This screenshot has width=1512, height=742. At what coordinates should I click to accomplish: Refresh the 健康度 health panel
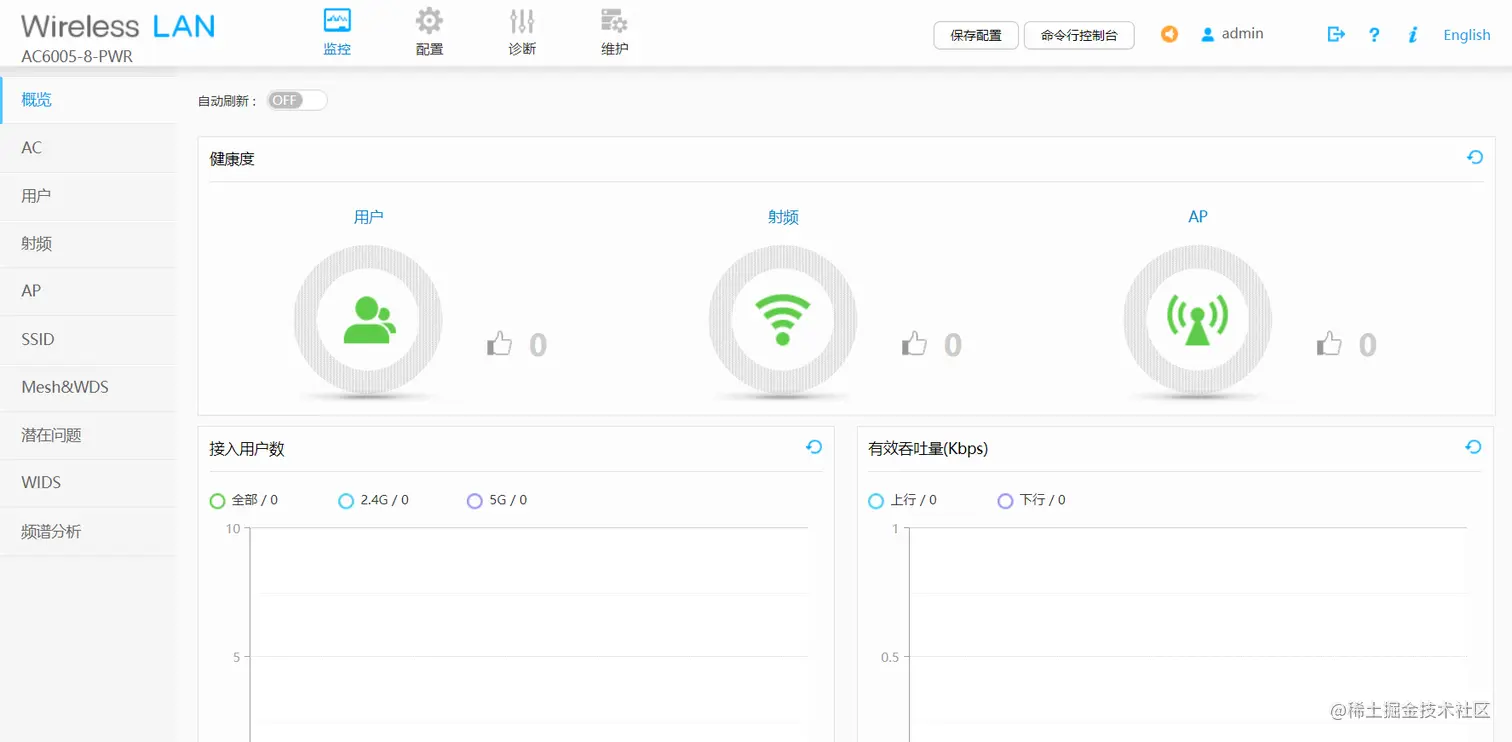[1474, 157]
